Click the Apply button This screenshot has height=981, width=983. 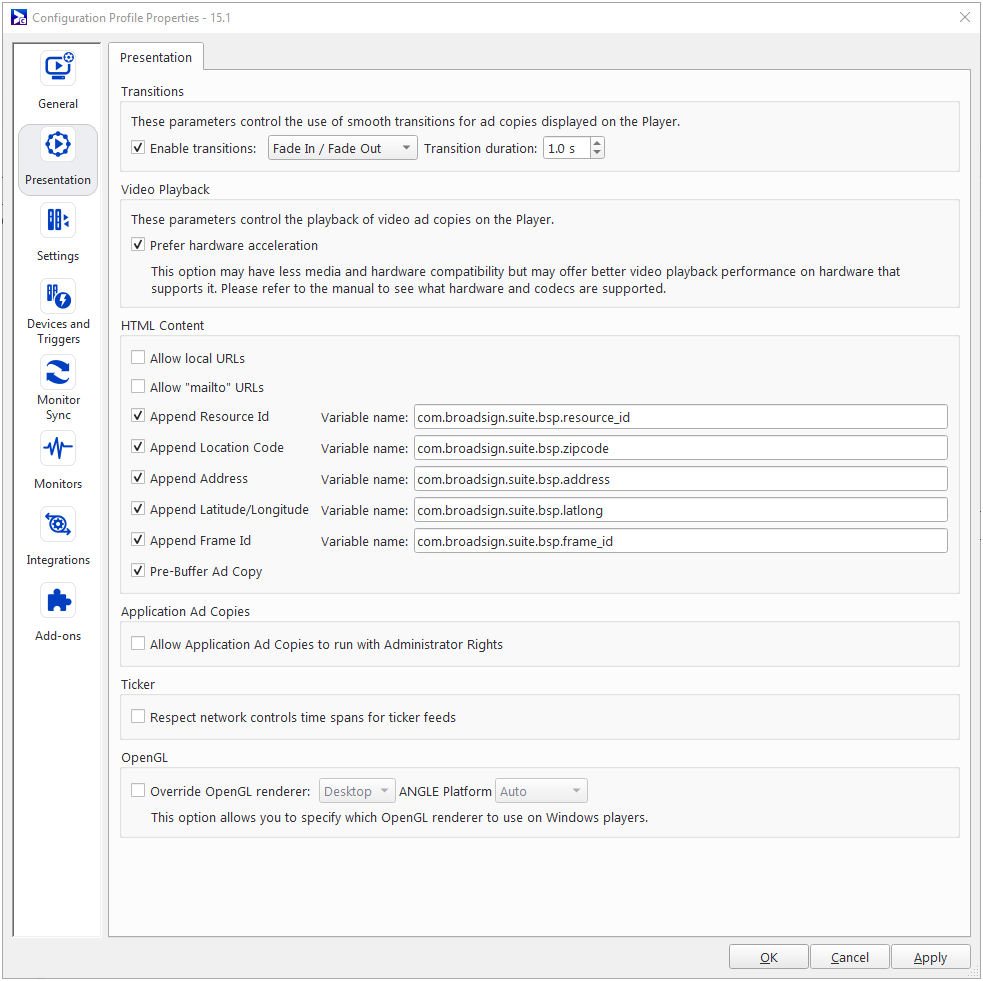[x=930, y=957]
